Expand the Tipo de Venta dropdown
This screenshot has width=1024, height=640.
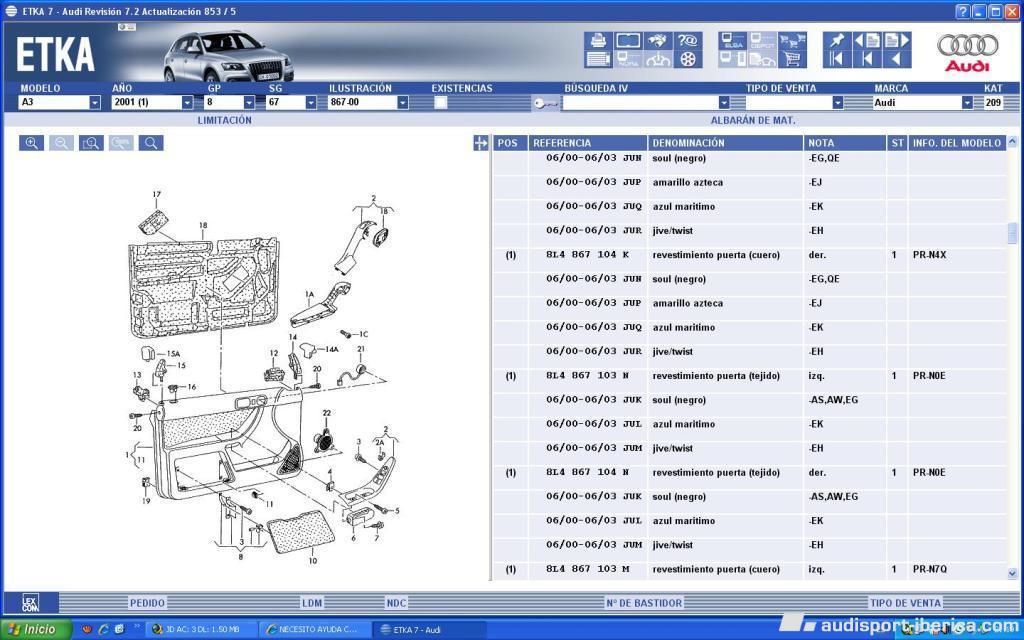coord(838,103)
